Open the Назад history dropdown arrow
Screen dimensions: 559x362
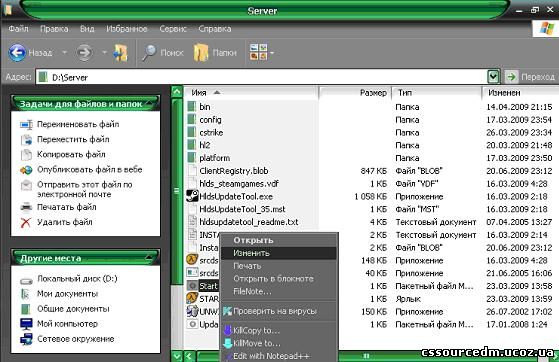click(65, 53)
